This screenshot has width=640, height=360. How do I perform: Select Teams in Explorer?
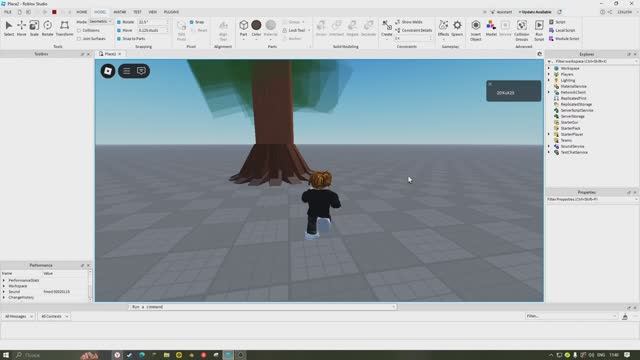[x=566, y=140]
